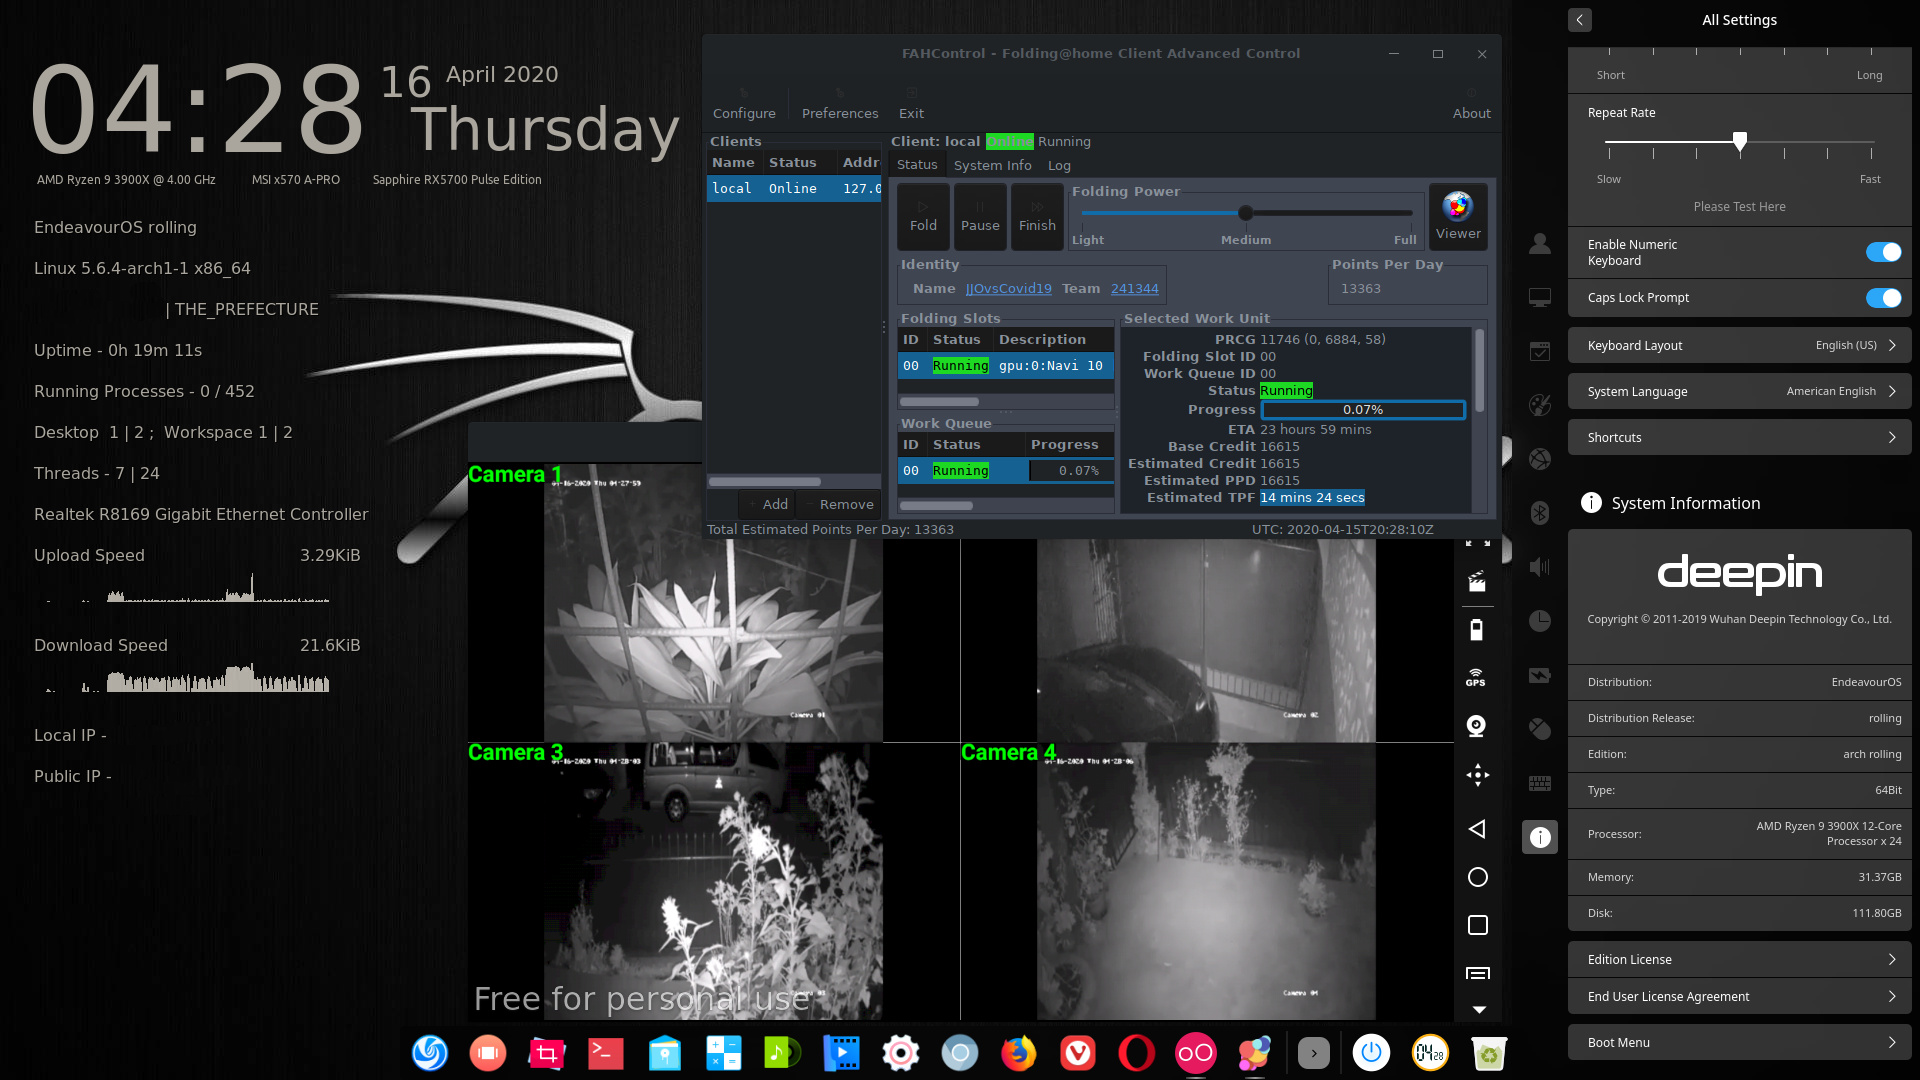The image size is (1920, 1080).
Task: Select the highlighted System Information sidebar icon
Action: click(x=1540, y=837)
